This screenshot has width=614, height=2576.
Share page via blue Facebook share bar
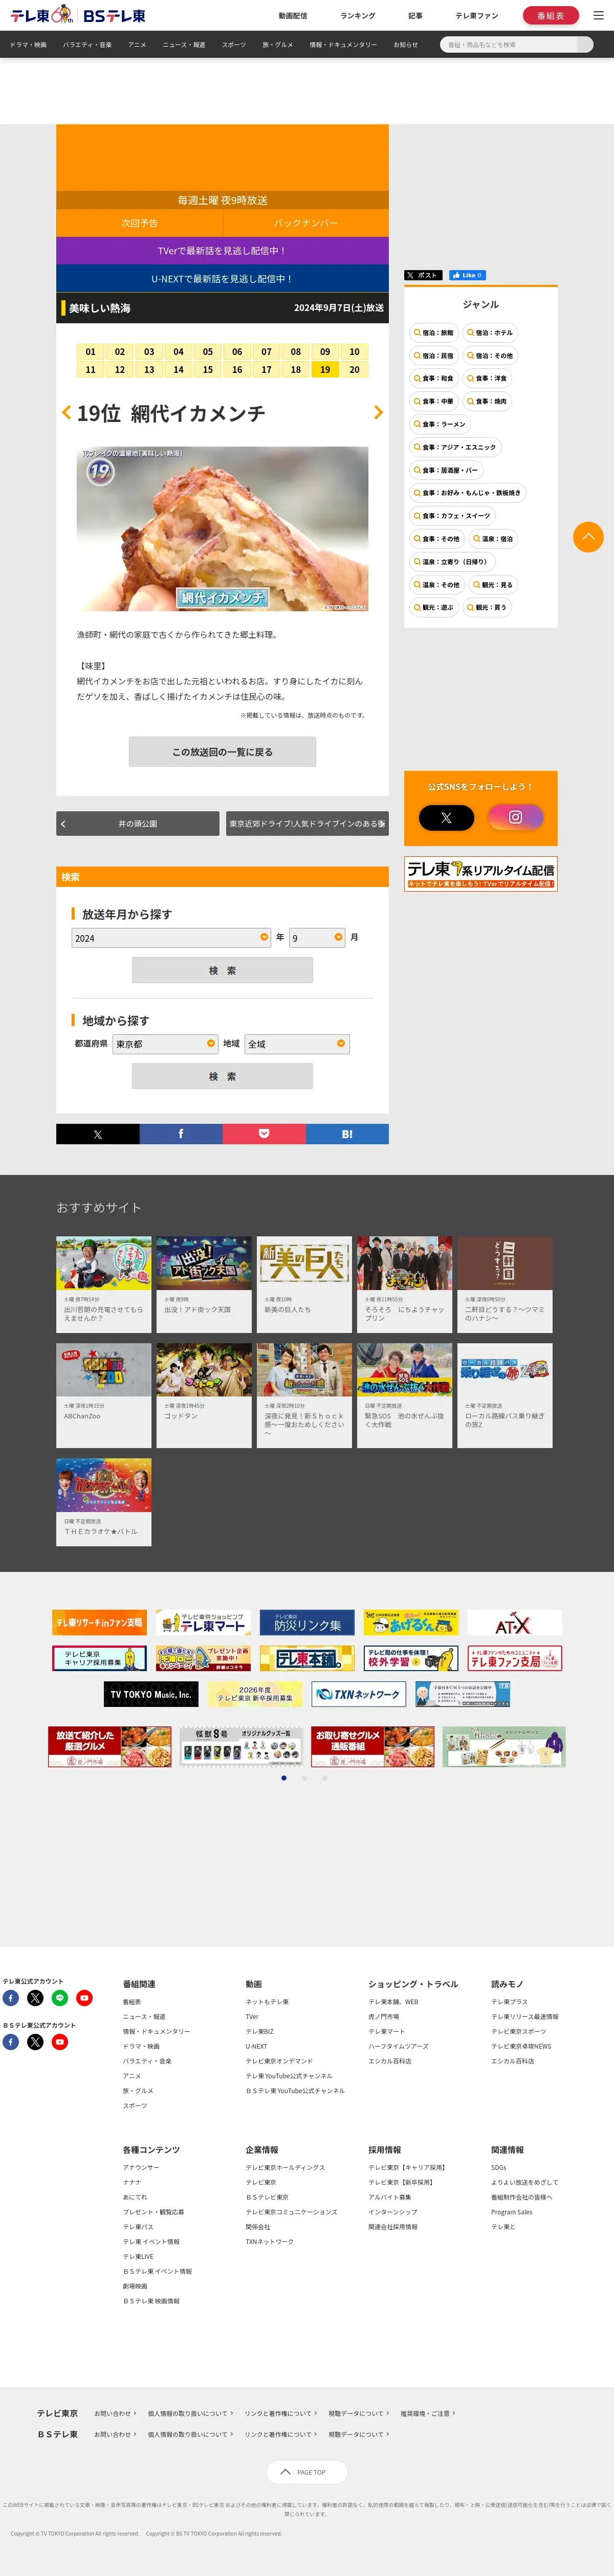[181, 1134]
